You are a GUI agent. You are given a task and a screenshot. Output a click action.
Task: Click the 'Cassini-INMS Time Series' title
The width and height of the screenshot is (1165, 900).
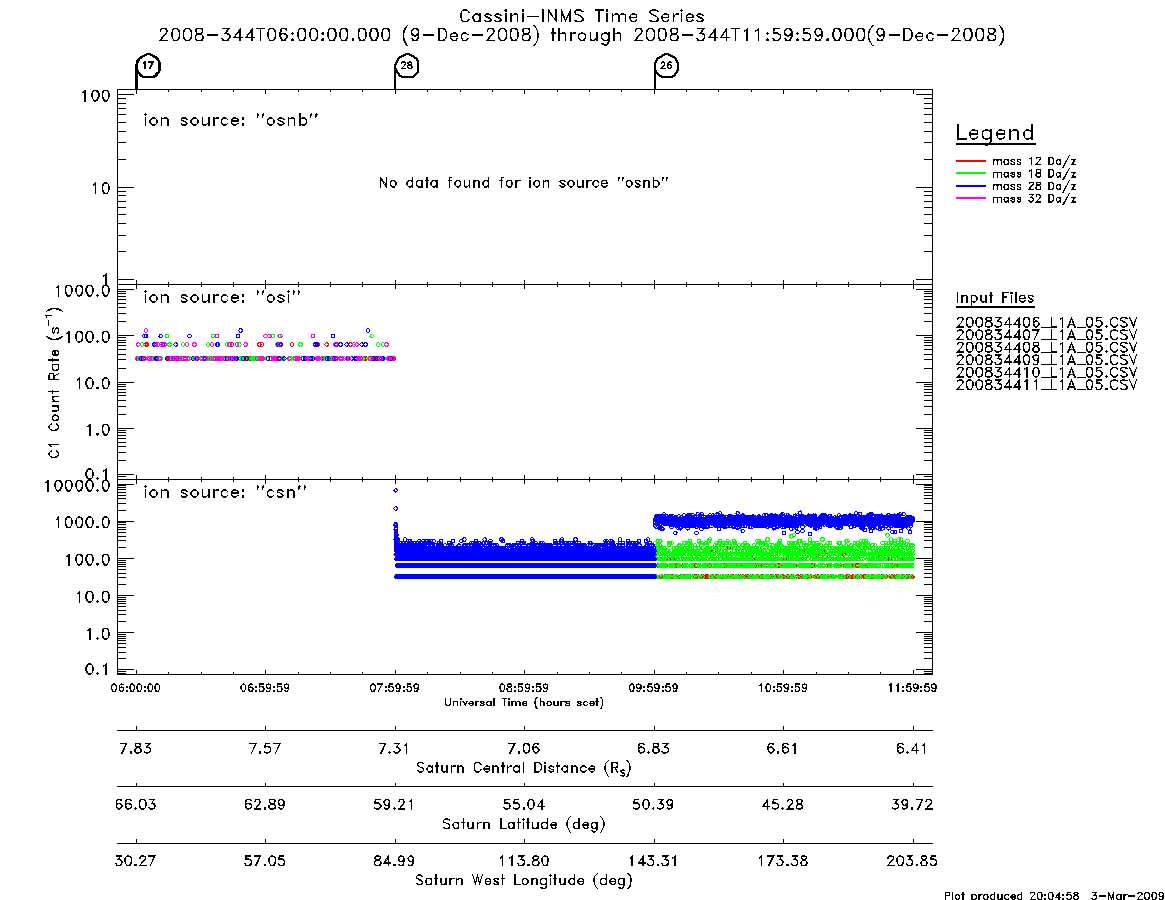(x=582, y=16)
